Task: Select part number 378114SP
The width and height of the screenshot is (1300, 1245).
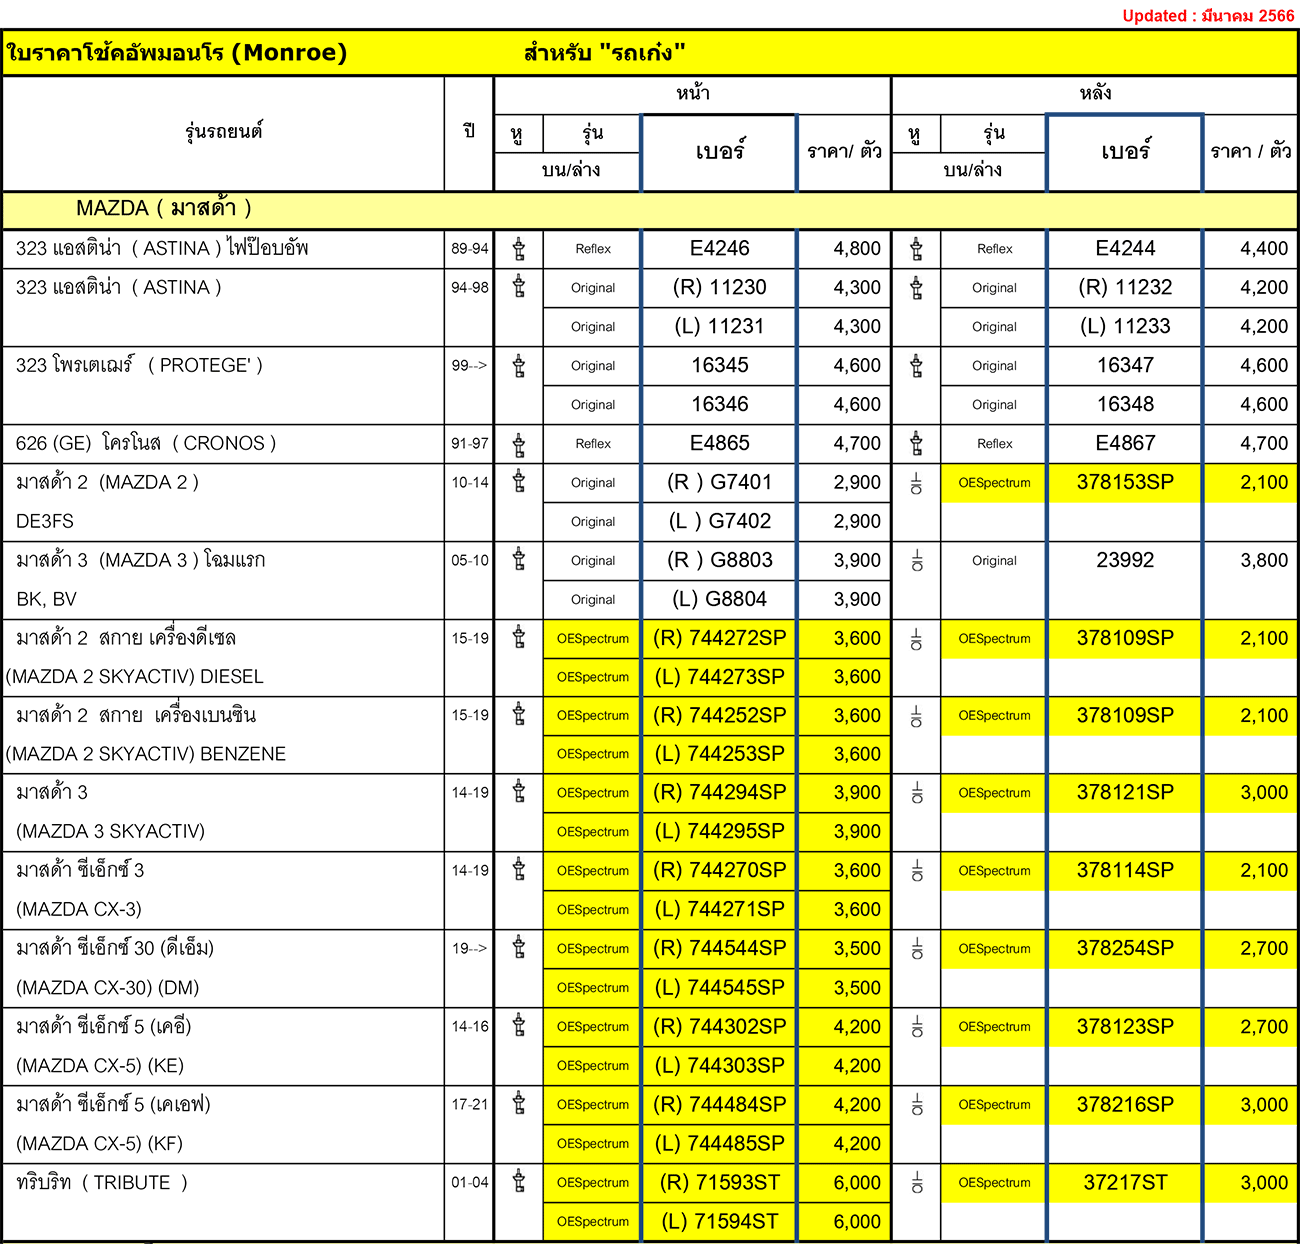Action: click(x=1125, y=870)
